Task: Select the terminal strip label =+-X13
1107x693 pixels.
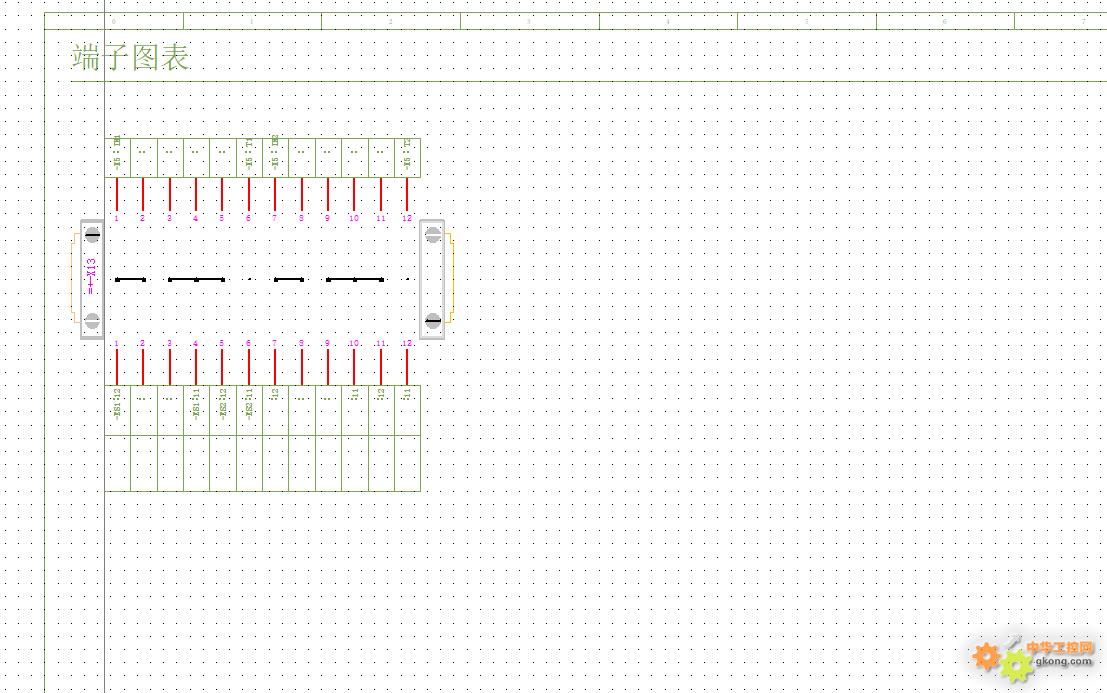Action: point(91,277)
